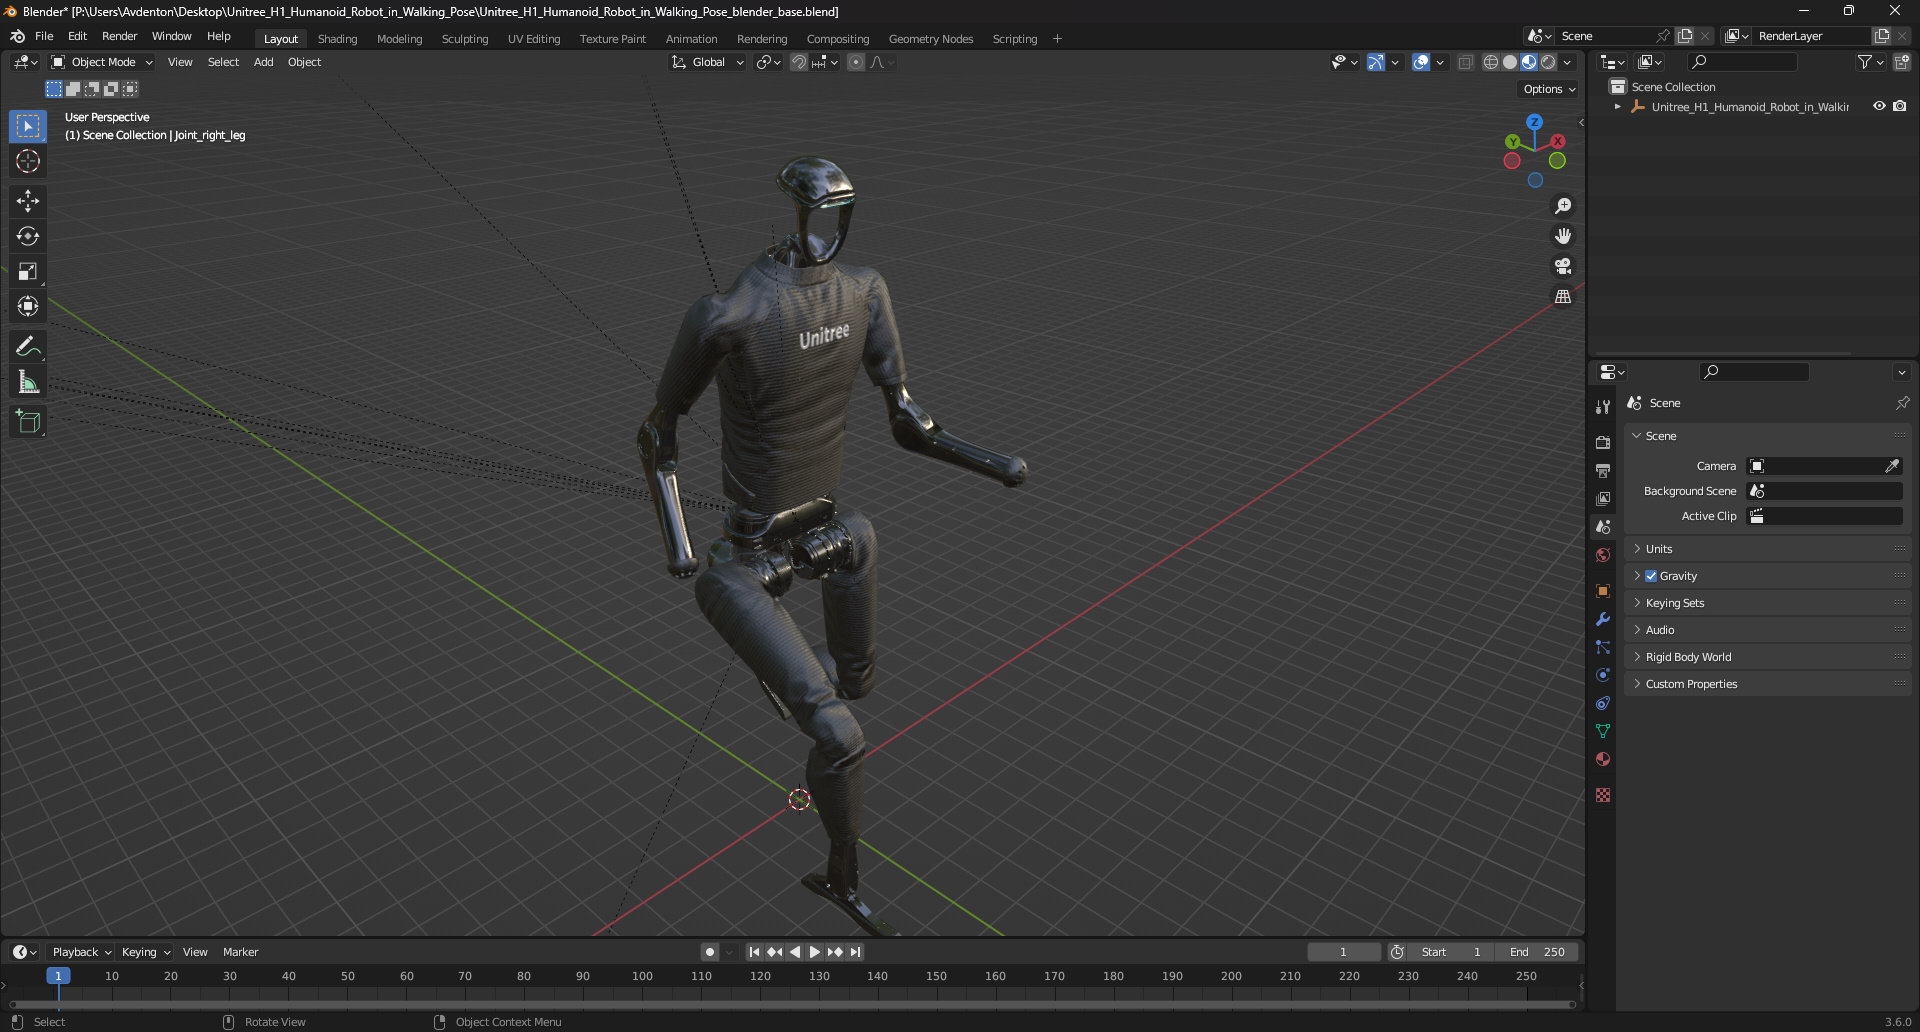Select the Measure tool
This screenshot has width=1920, height=1032.
point(28,382)
